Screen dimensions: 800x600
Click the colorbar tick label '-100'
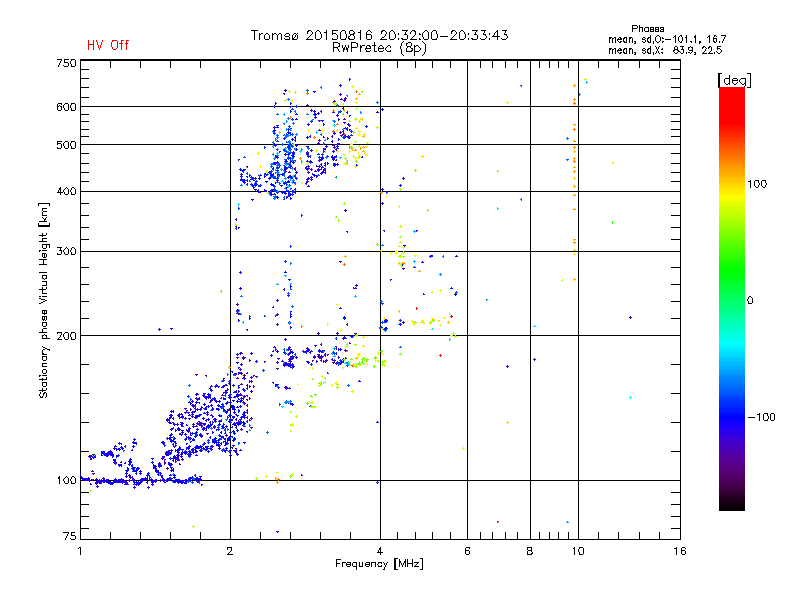[x=761, y=417]
